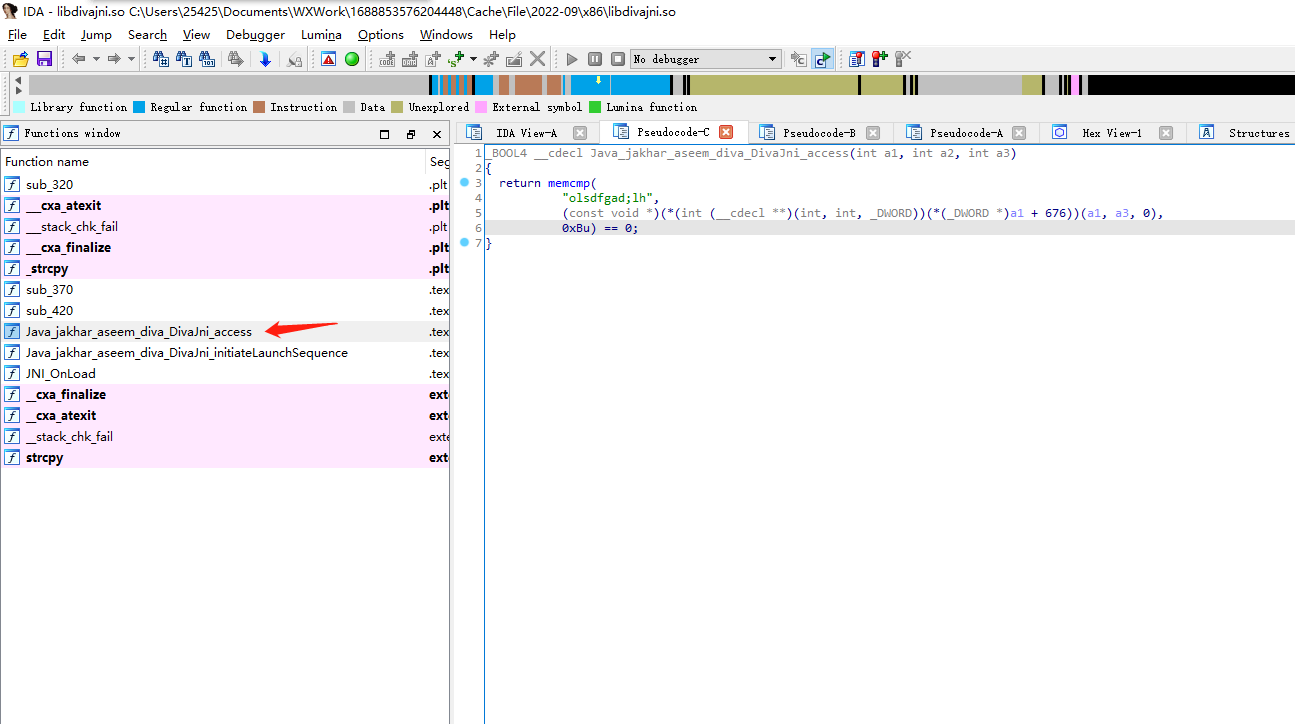Open the Search menu
This screenshot has height=724, width=1295.
147,34
